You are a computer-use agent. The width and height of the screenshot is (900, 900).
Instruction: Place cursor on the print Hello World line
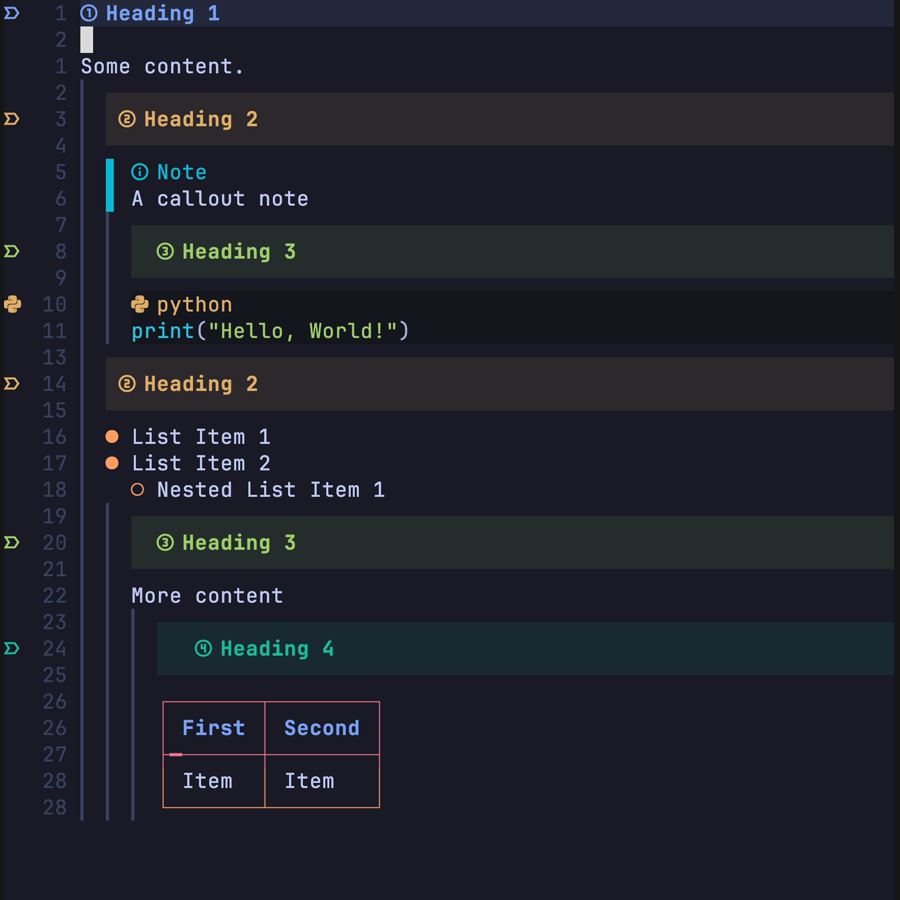pyautogui.click(x=270, y=331)
